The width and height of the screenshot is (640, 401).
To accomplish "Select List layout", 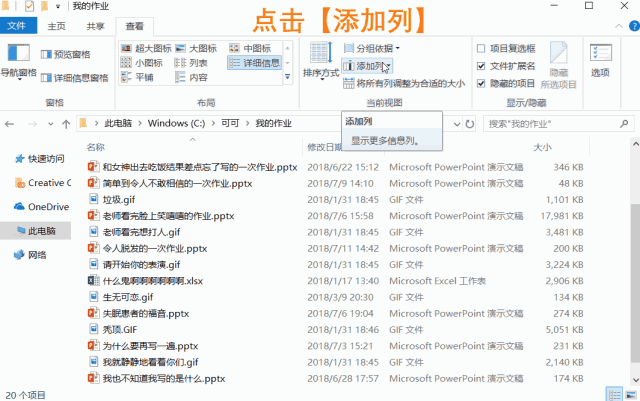I will pos(191,63).
